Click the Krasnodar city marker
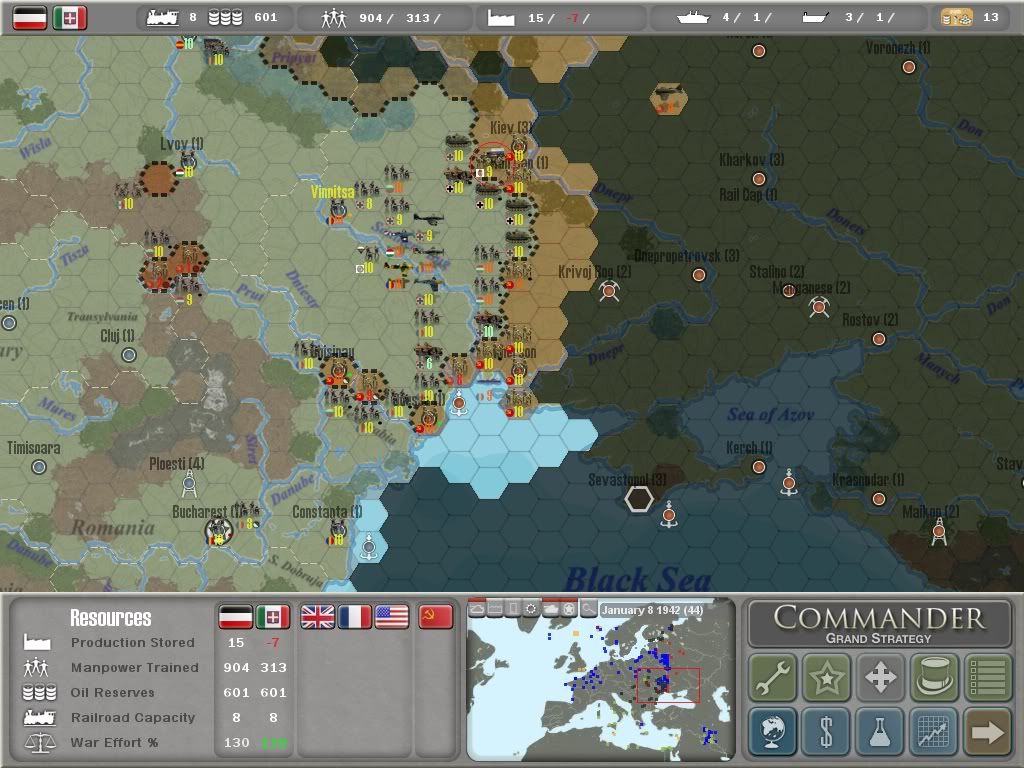The image size is (1024, 768). coord(878,499)
